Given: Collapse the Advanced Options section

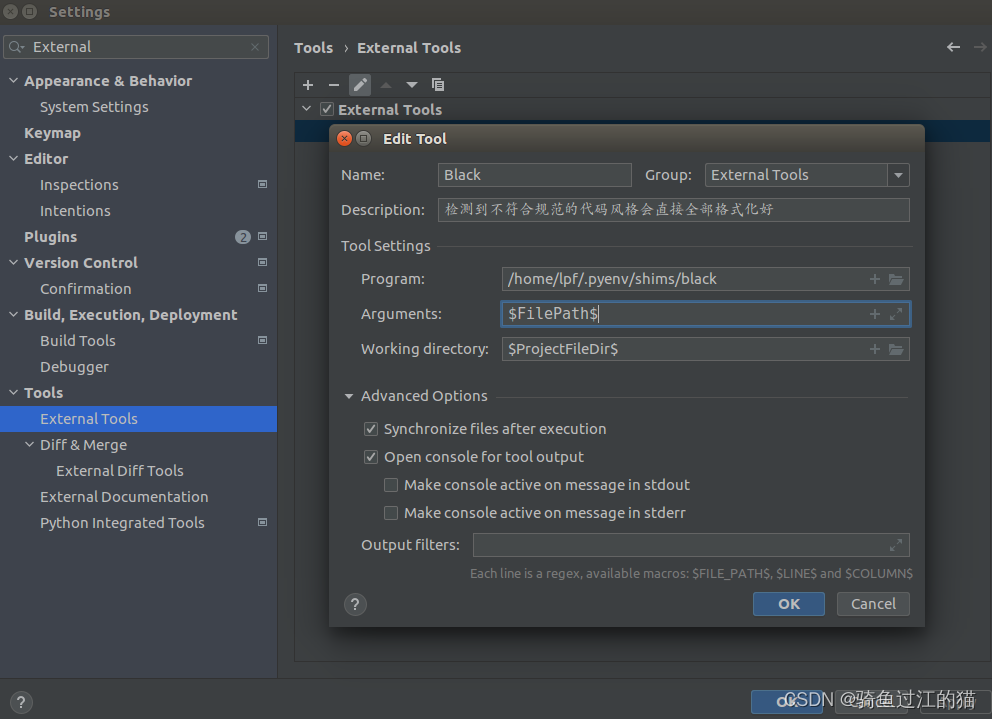Looking at the screenshot, I should click(349, 396).
